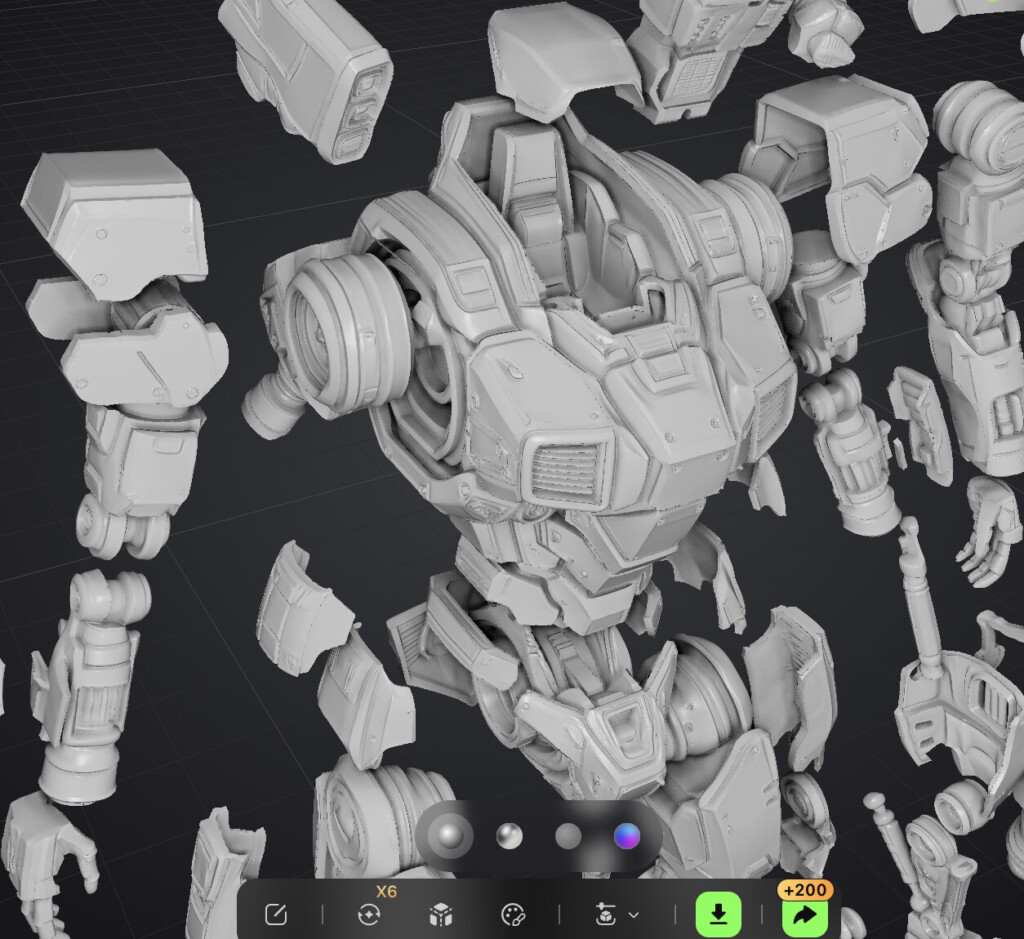Click the regenerate icon labeled X6

pos(369,914)
